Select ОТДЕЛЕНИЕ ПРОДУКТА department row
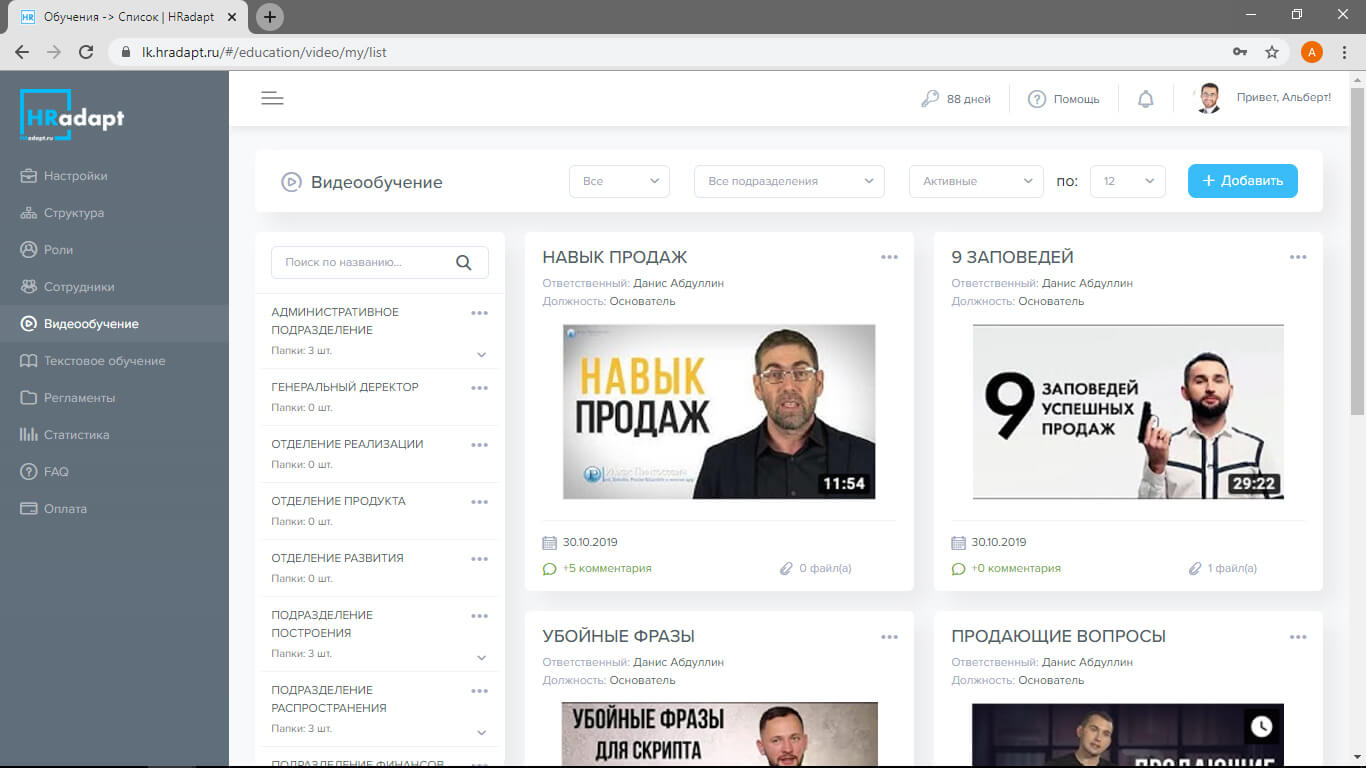This screenshot has width=1366, height=768. [380, 511]
